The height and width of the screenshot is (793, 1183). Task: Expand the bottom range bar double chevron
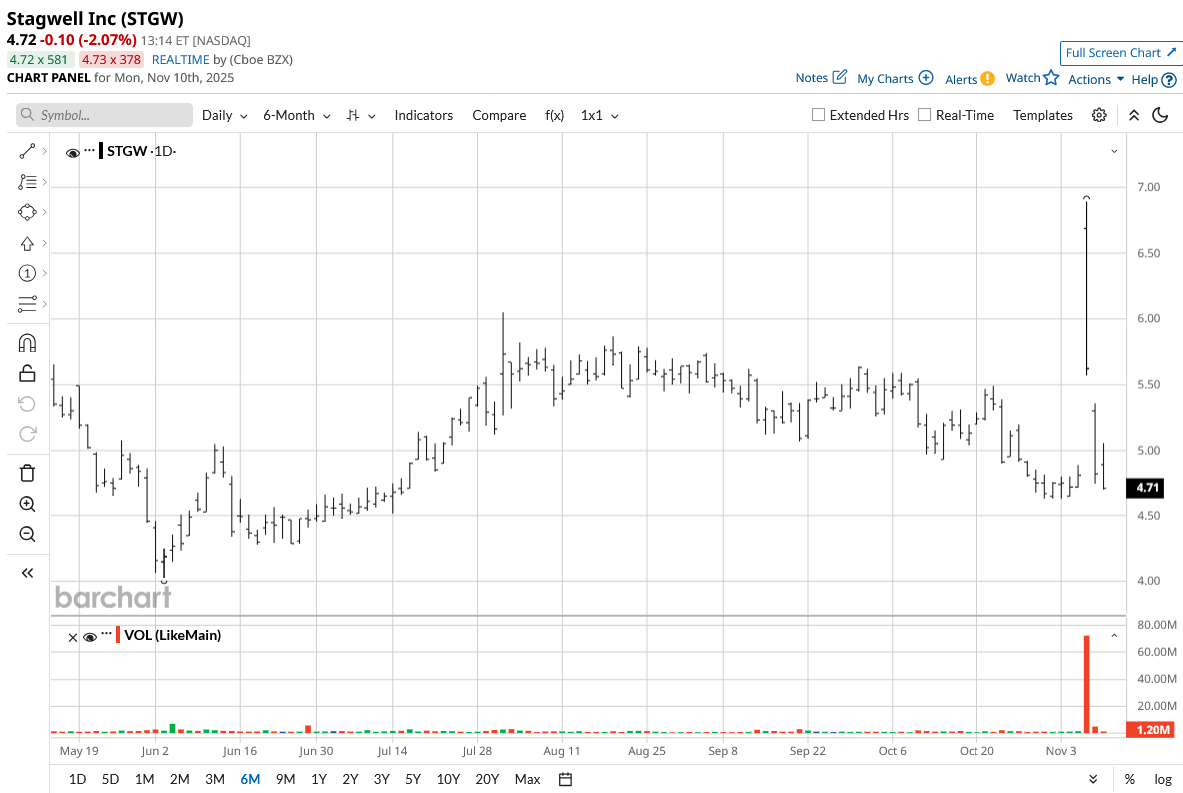pyautogui.click(x=1093, y=779)
